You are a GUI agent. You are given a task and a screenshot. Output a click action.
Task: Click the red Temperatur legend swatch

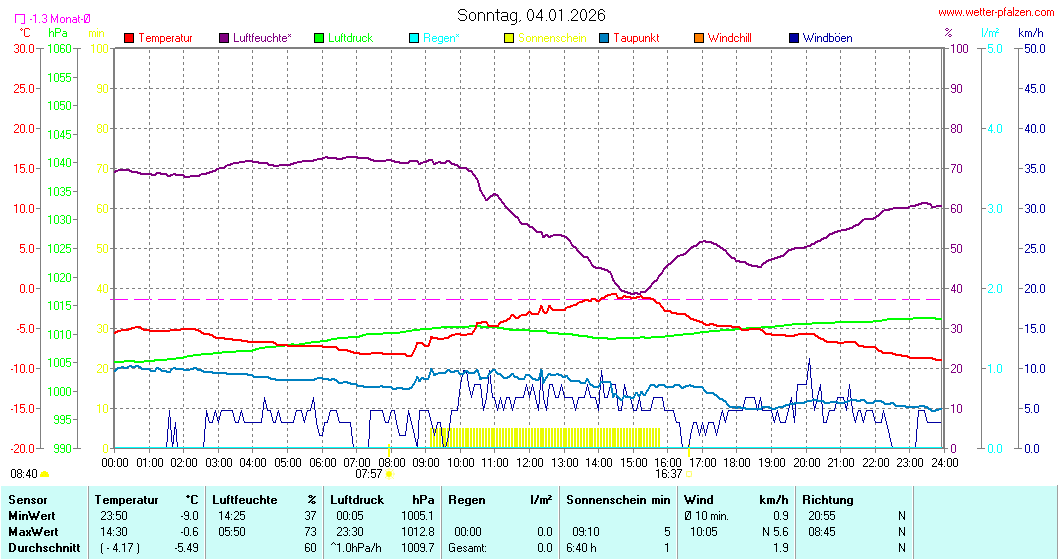pos(129,38)
